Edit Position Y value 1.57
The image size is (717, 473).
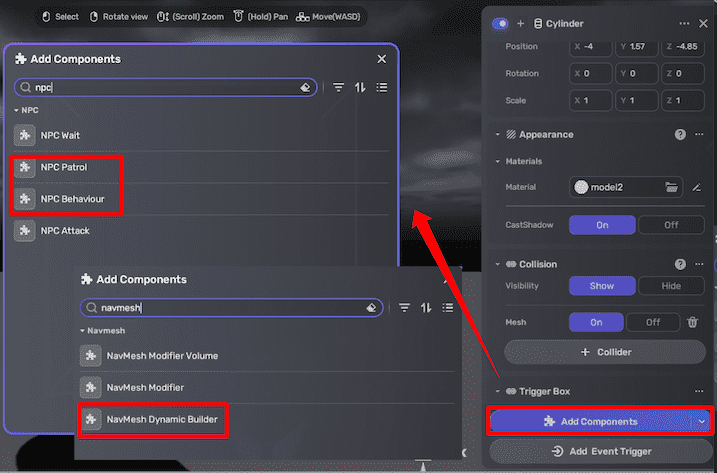[x=637, y=47]
